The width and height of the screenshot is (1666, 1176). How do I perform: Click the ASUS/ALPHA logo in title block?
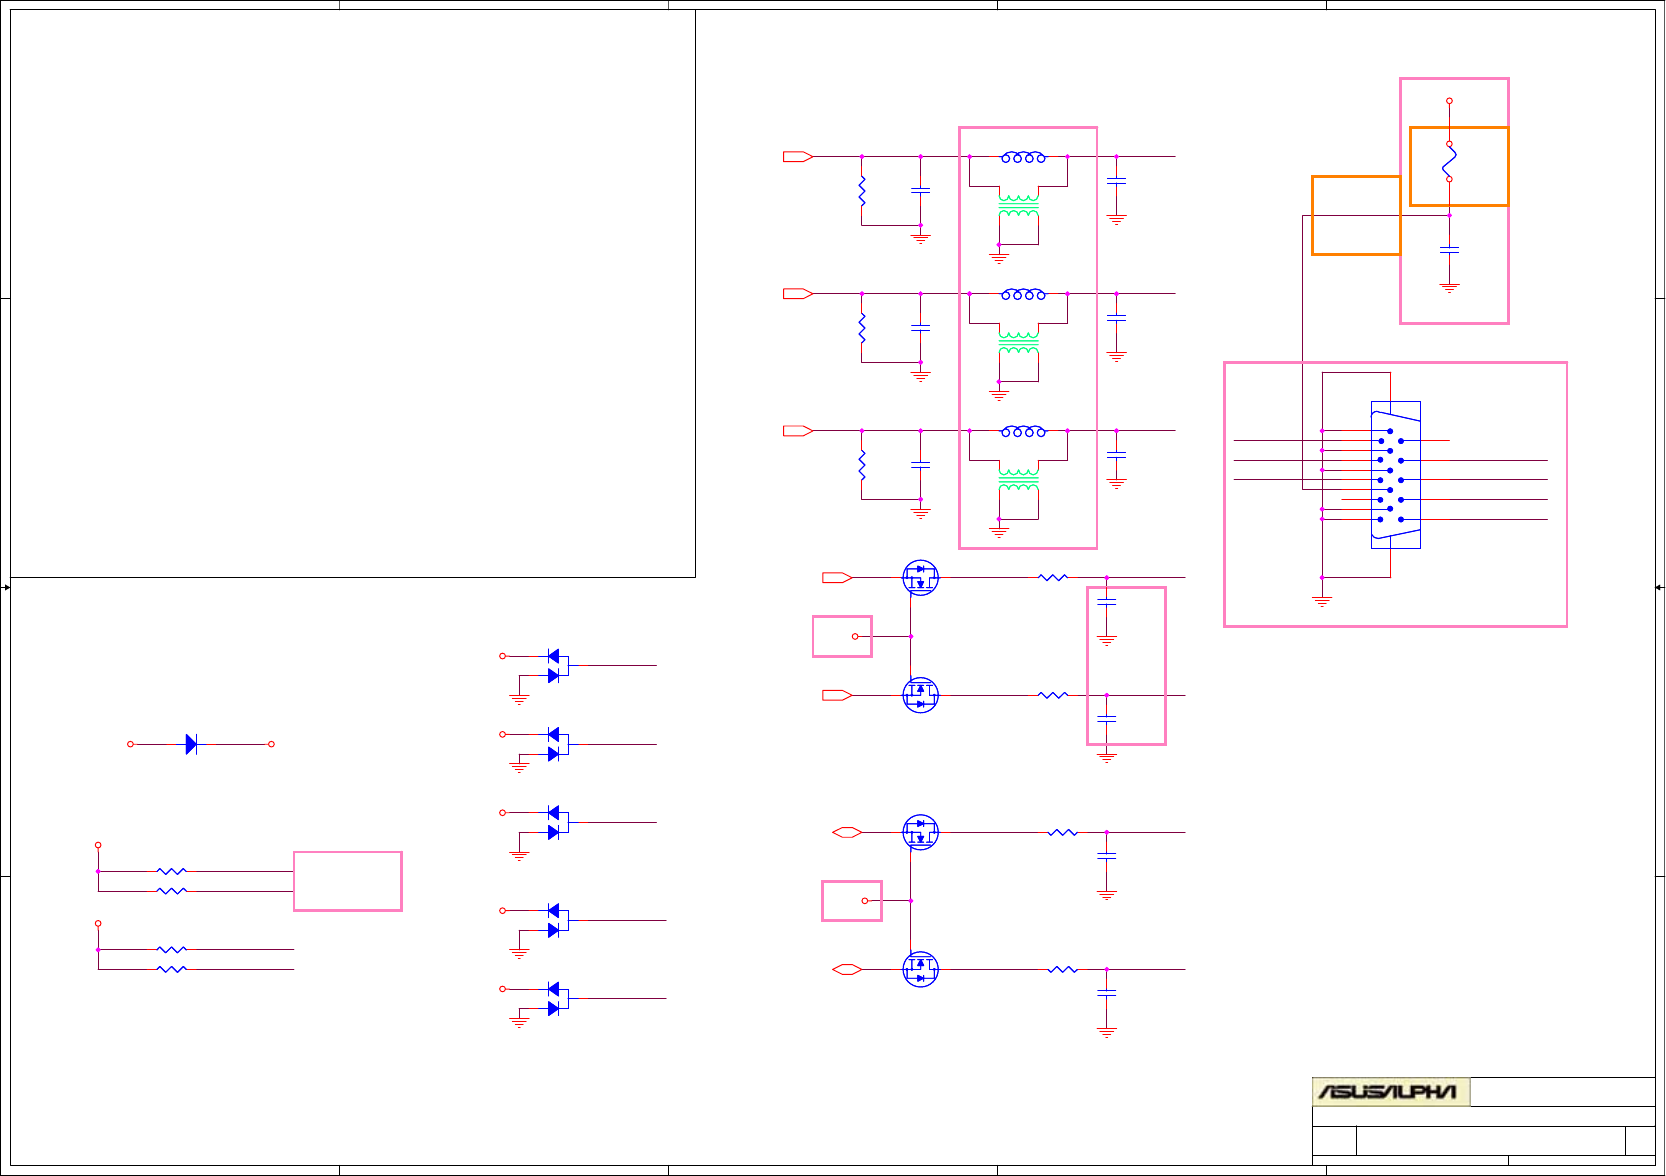click(1390, 1091)
